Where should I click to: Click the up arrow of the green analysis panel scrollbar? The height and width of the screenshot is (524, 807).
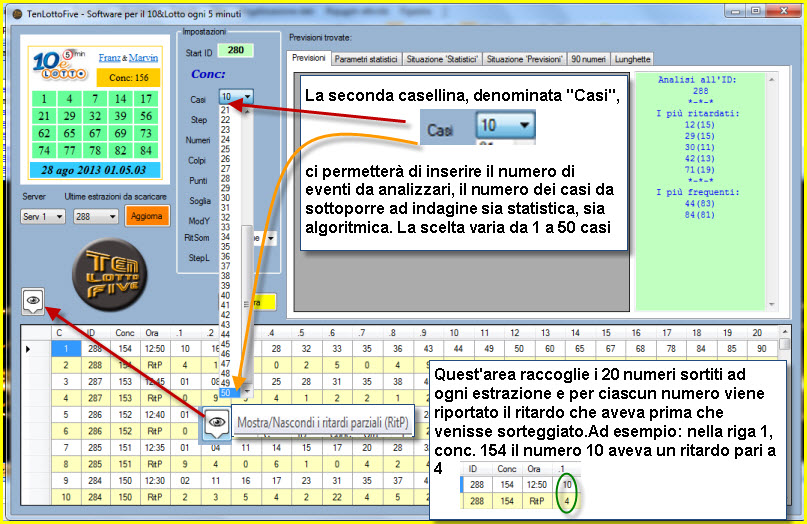tap(771, 80)
